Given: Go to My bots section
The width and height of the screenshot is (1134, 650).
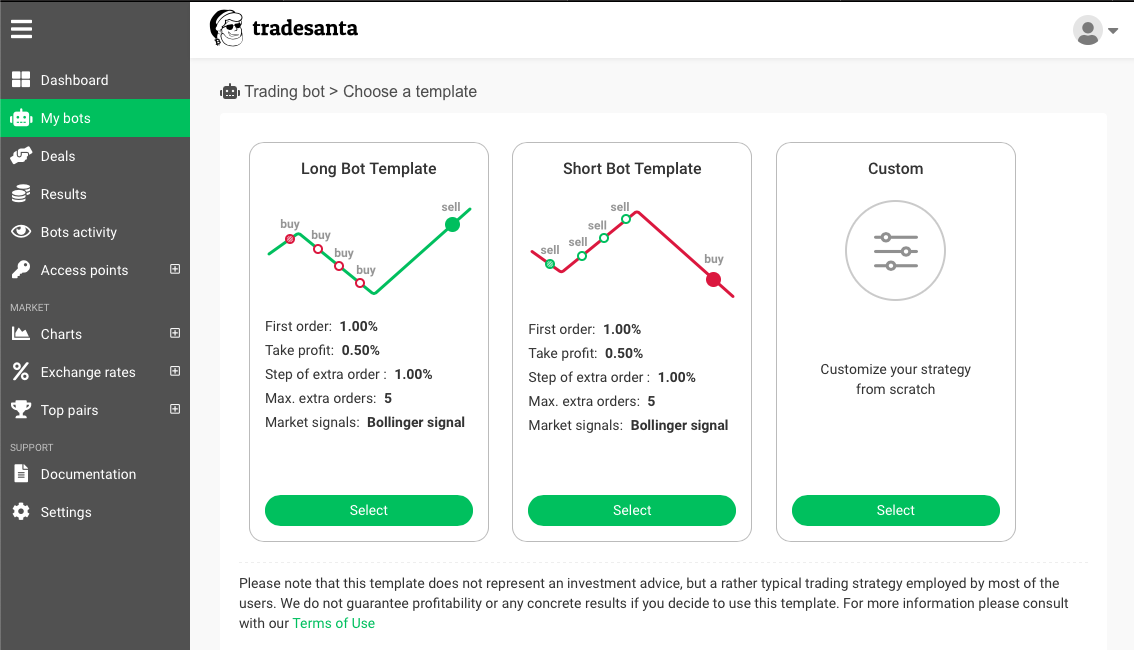Looking at the screenshot, I should click(95, 118).
